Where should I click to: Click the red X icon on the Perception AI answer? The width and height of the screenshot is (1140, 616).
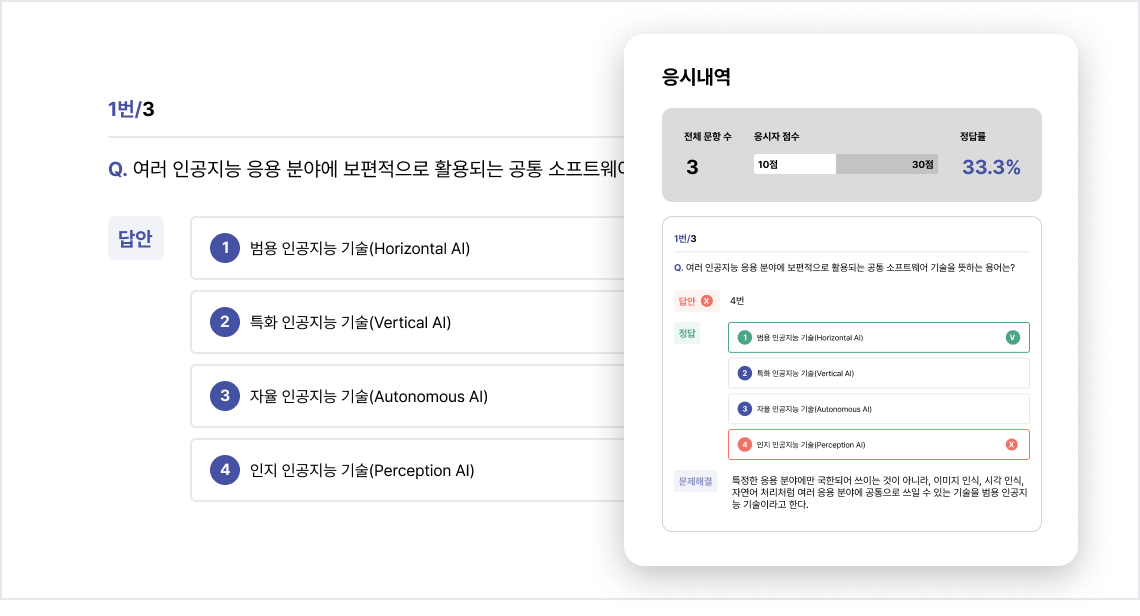pos(1012,444)
